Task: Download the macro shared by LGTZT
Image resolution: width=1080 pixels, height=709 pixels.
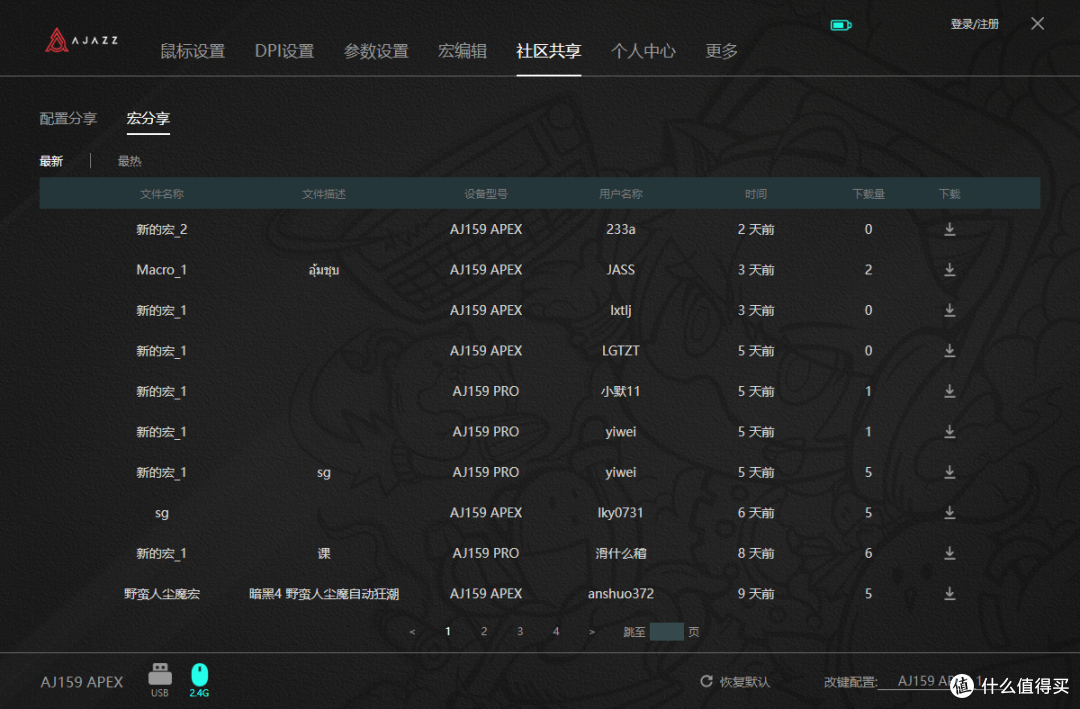Action: click(x=949, y=351)
